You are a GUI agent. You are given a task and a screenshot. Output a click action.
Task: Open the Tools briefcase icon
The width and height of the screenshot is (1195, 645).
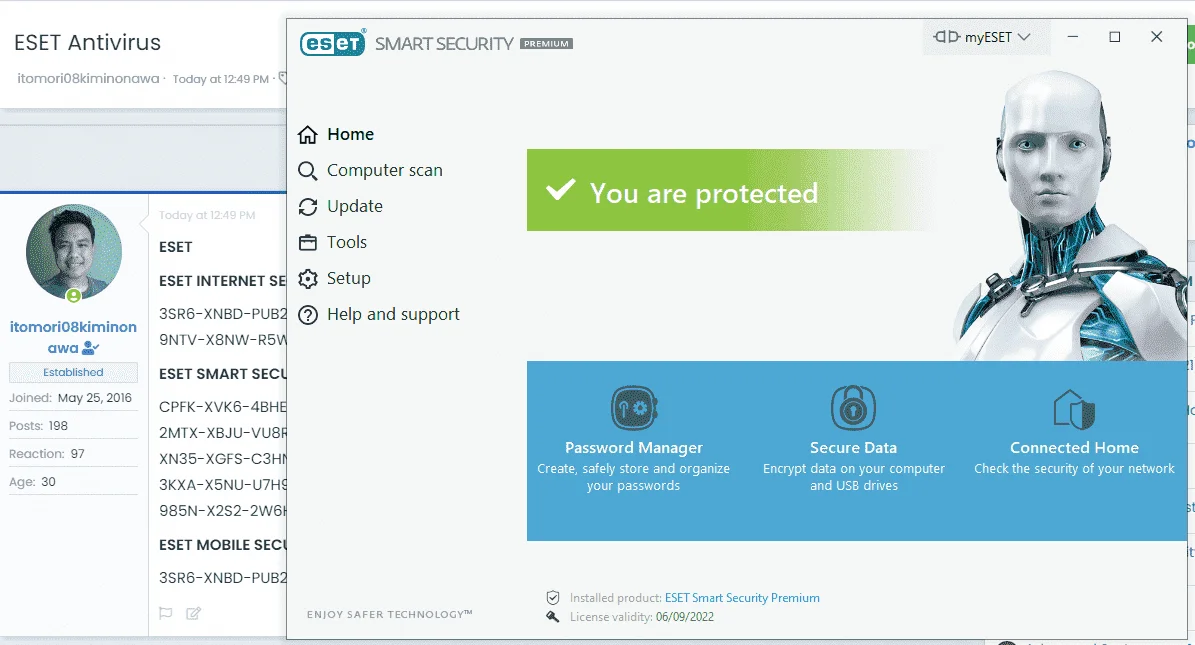[x=308, y=242]
